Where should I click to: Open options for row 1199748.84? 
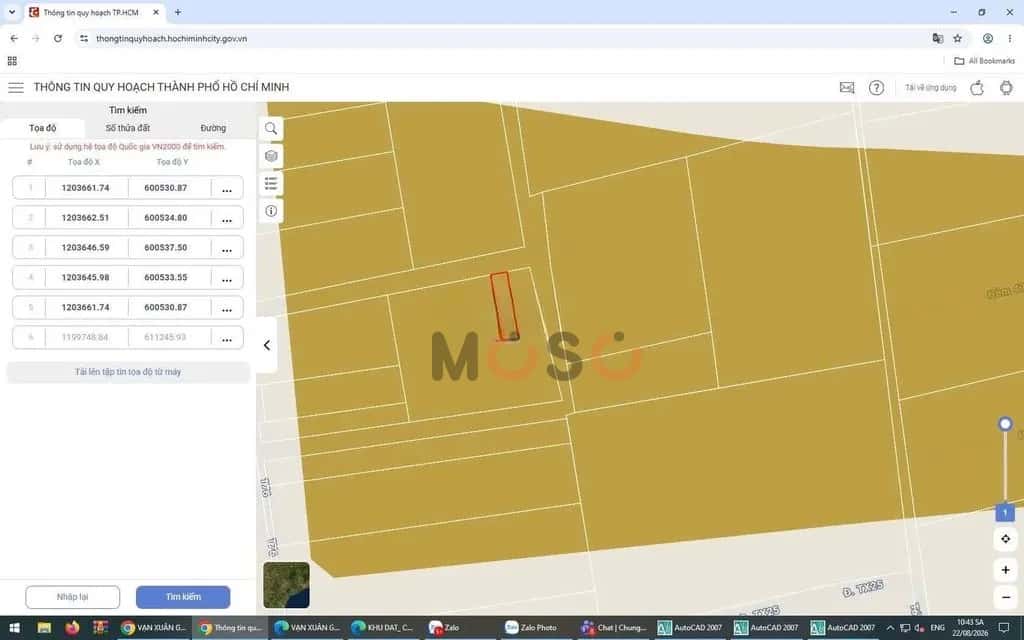(x=227, y=338)
